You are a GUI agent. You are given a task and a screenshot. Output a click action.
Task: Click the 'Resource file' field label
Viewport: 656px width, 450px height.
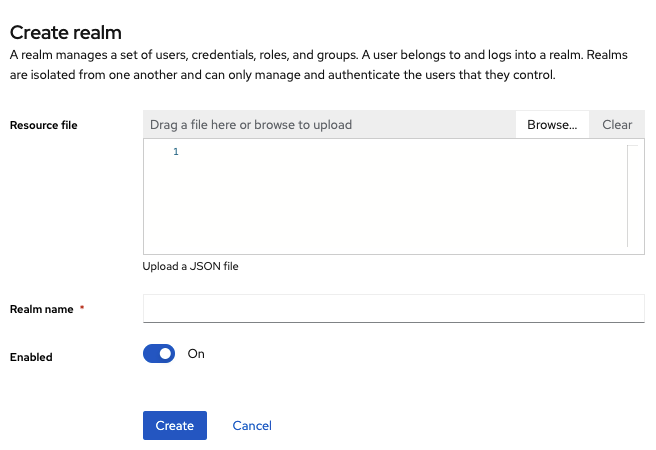pyautogui.click(x=43, y=125)
